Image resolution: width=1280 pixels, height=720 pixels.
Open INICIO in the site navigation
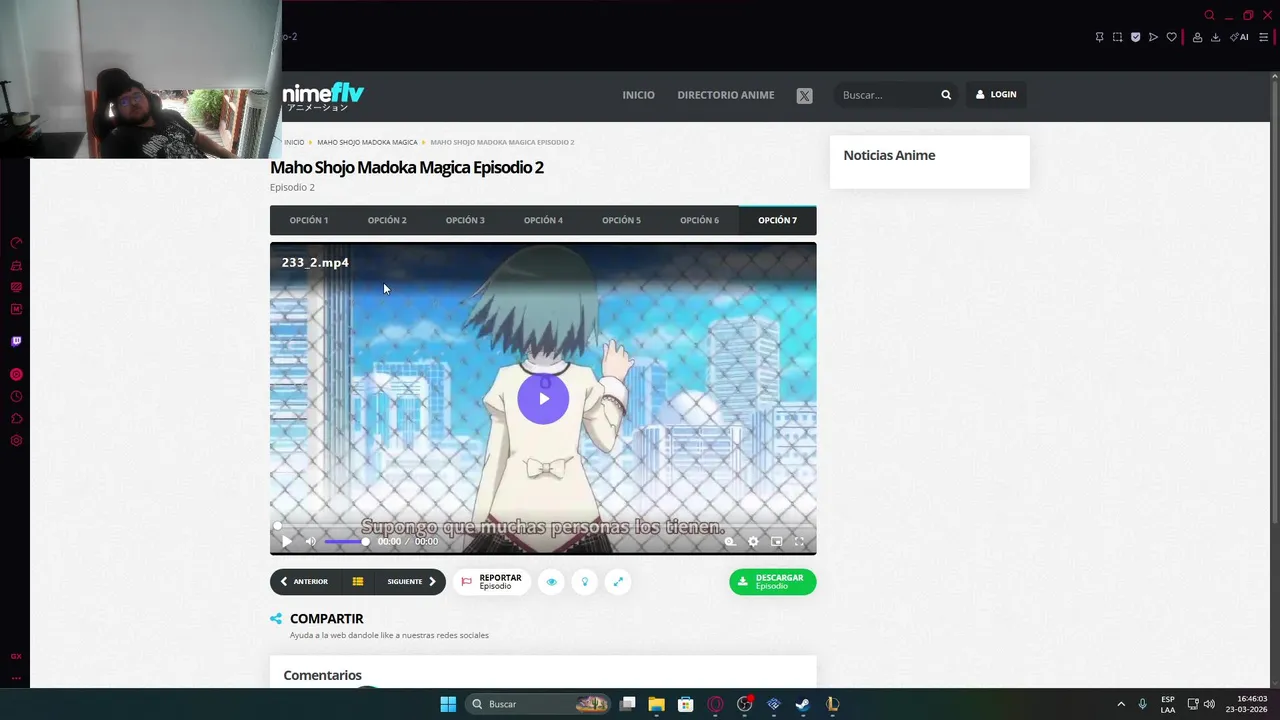point(638,95)
